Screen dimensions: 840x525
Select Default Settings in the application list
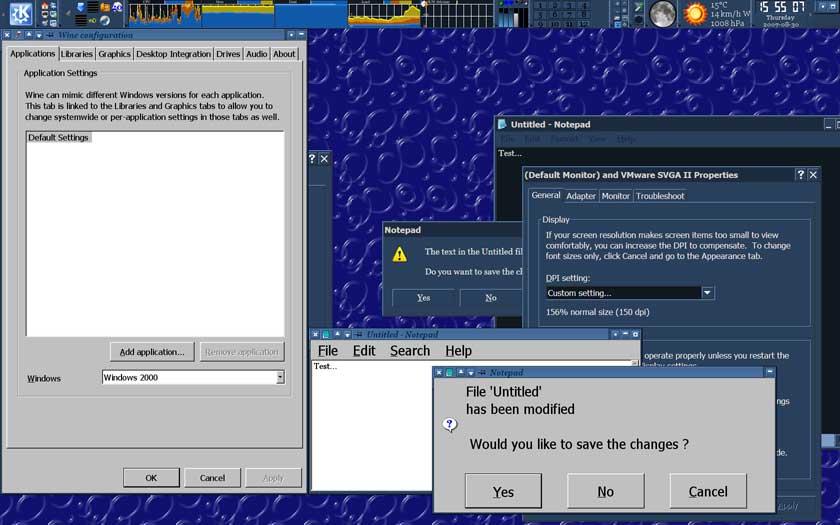click(x=59, y=138)
